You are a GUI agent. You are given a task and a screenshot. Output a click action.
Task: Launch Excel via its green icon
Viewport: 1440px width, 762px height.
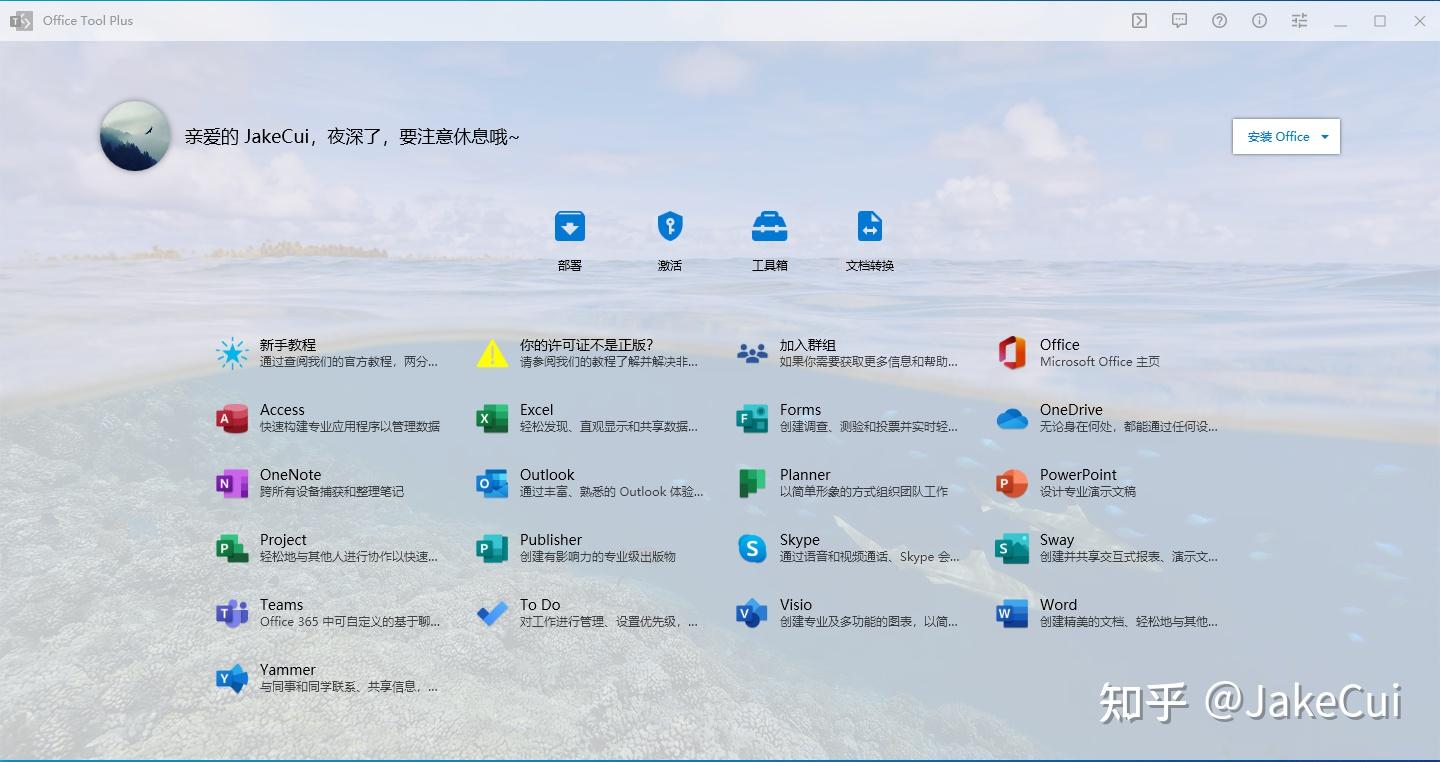492,418
